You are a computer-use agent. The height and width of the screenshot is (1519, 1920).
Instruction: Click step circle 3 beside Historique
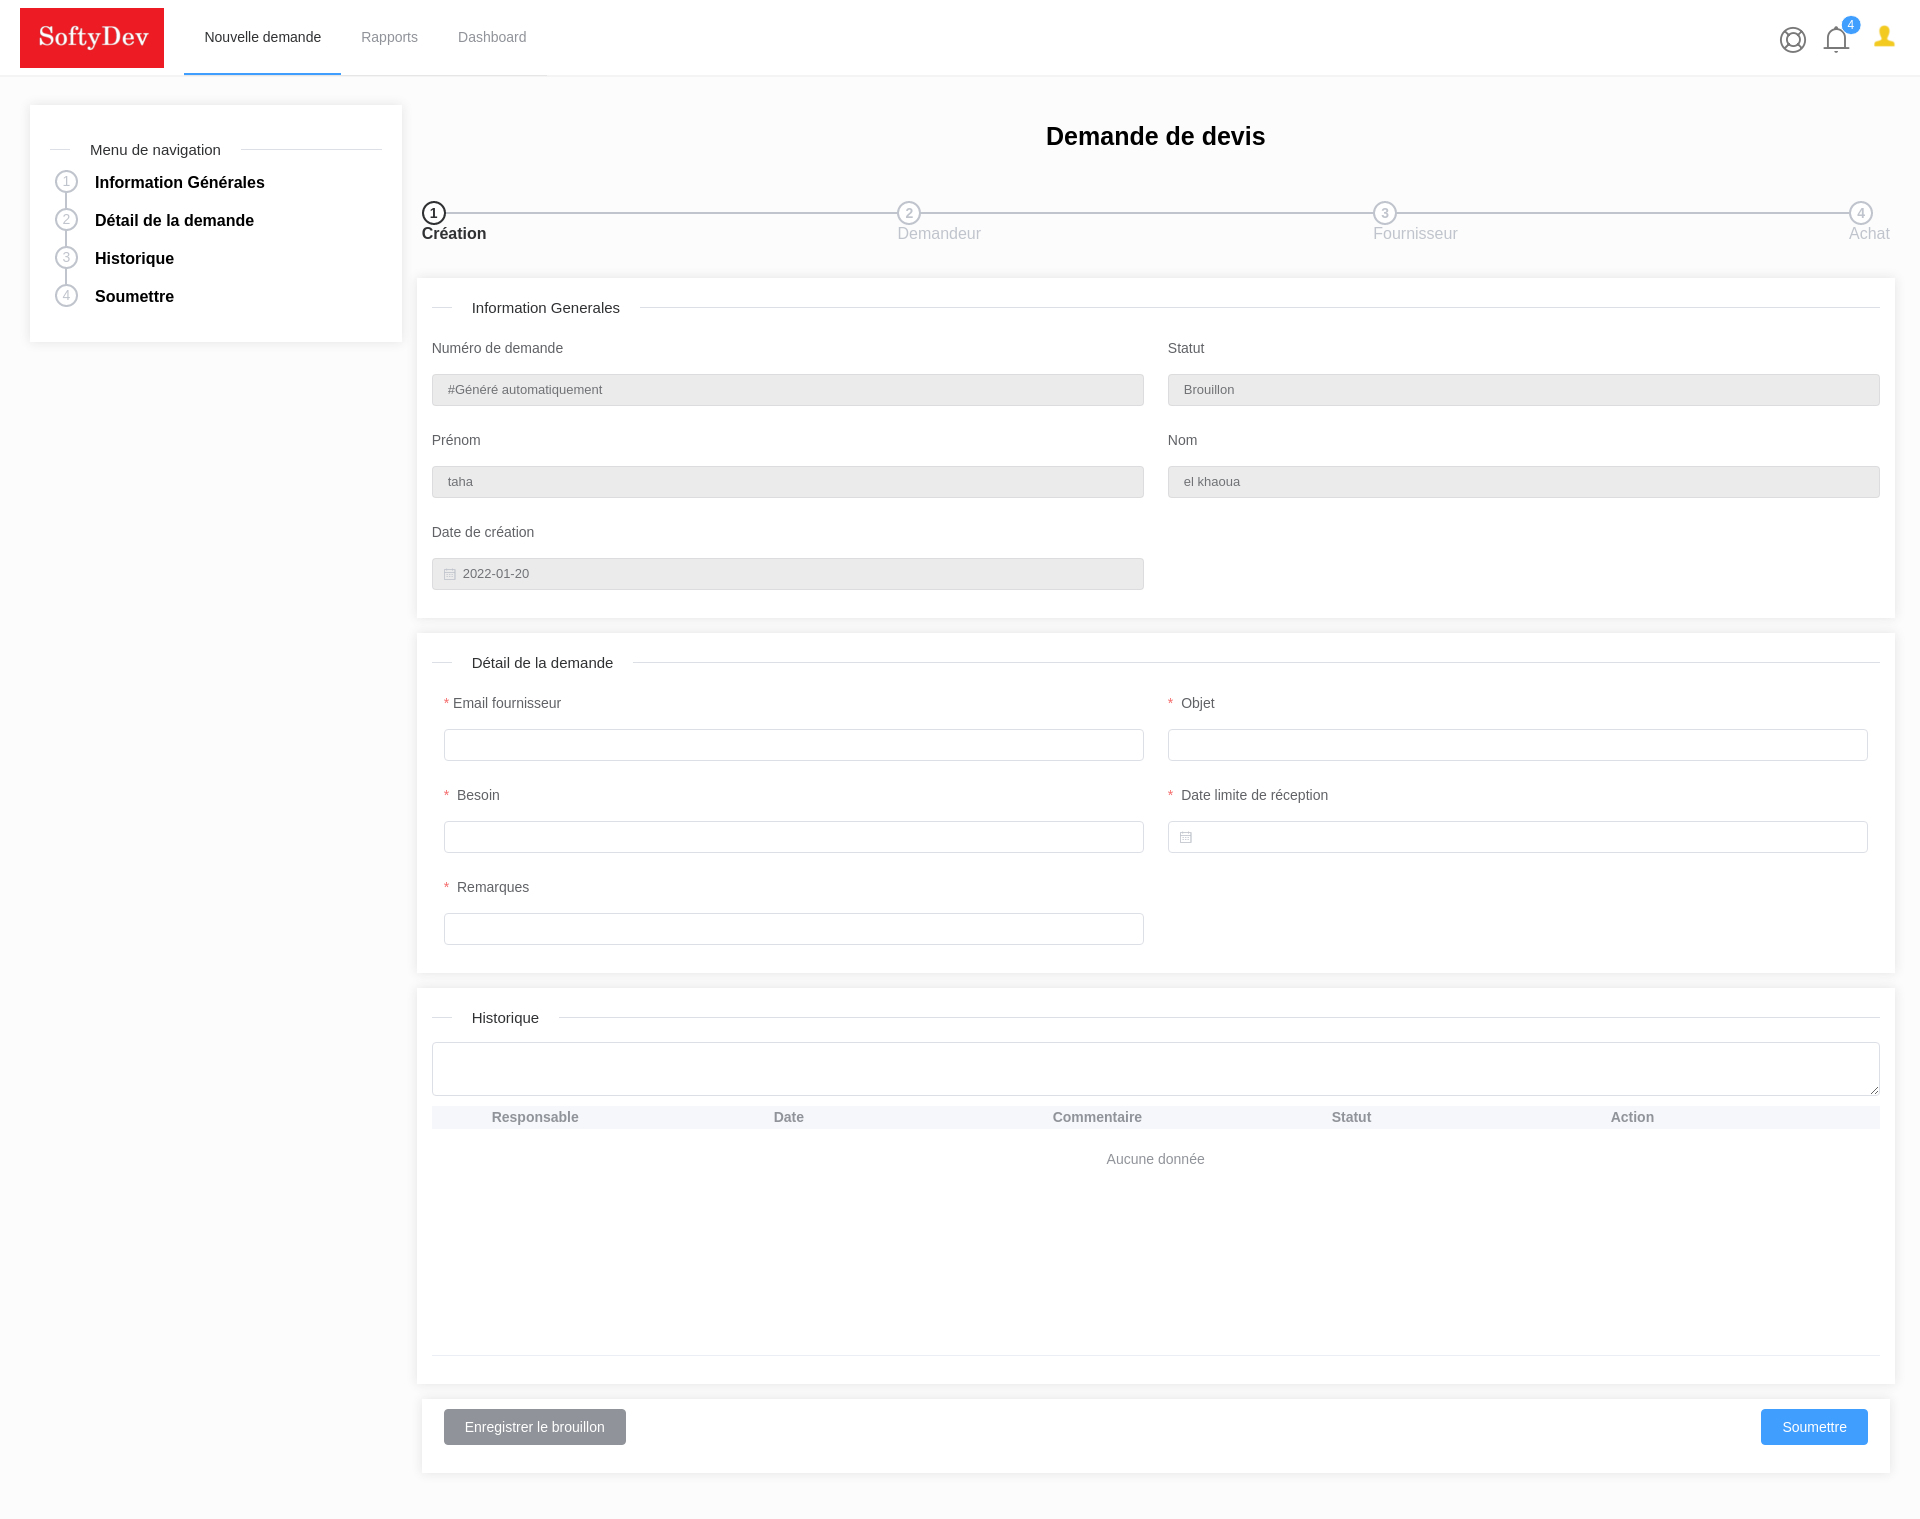66,257
